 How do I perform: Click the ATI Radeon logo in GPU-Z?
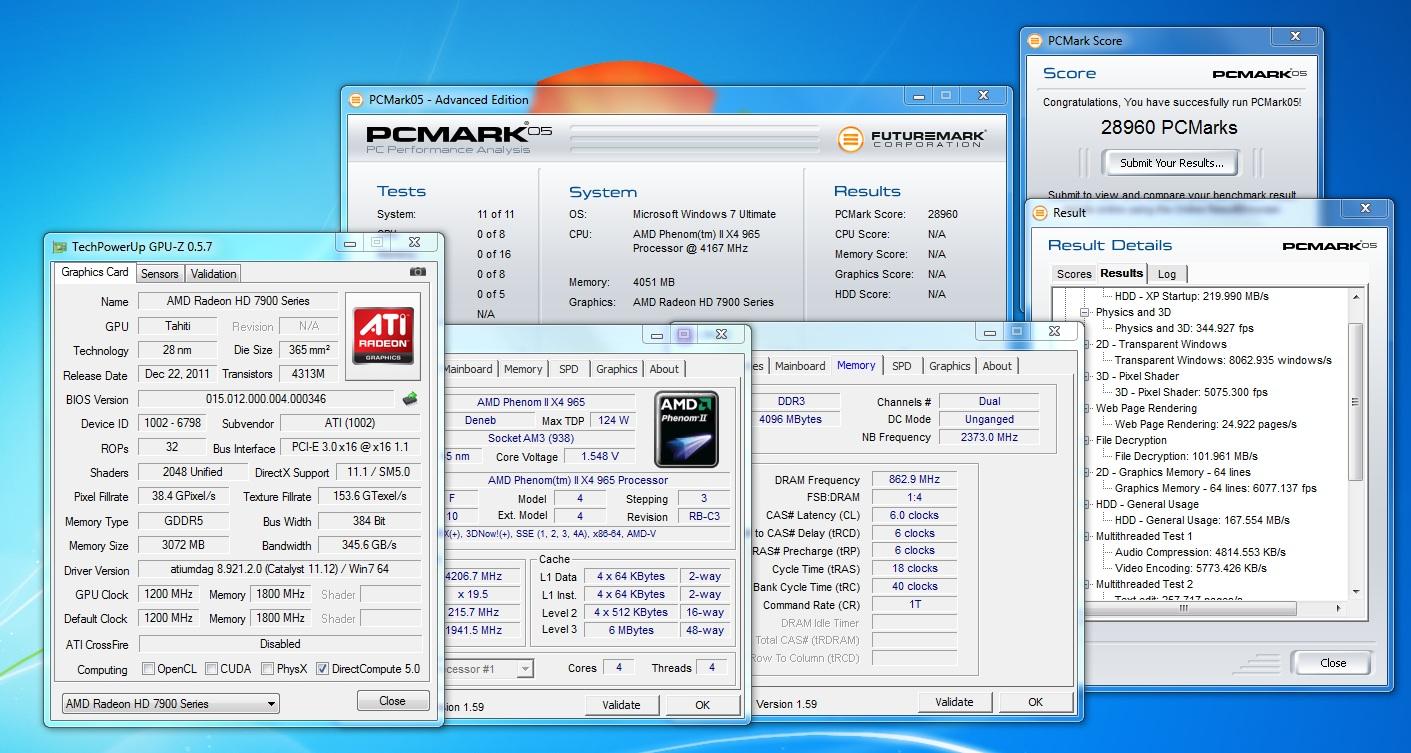[384, 336]
